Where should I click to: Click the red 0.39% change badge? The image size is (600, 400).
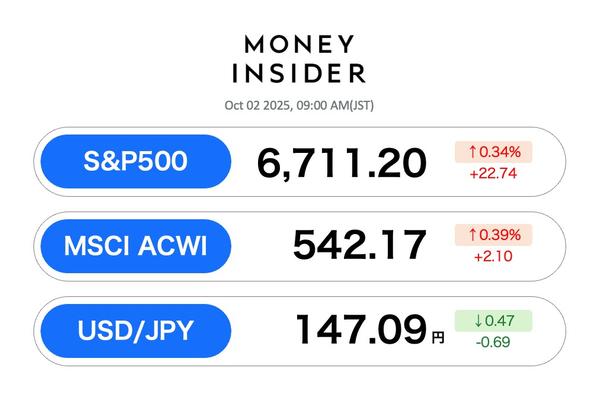(x=495, y=235)
